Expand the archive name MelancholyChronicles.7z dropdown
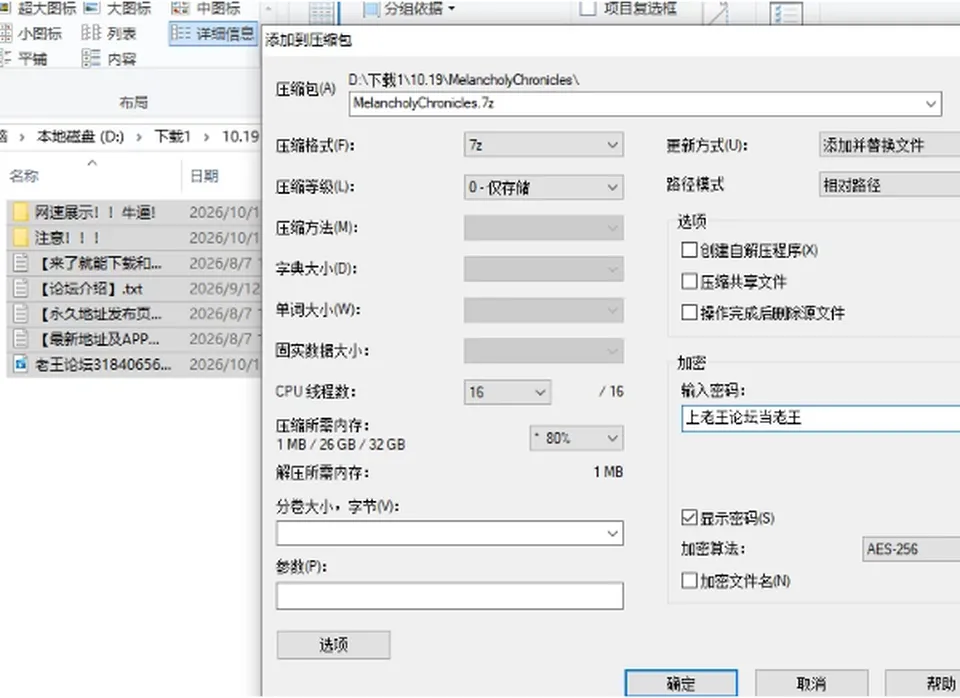 coord(931,103)
